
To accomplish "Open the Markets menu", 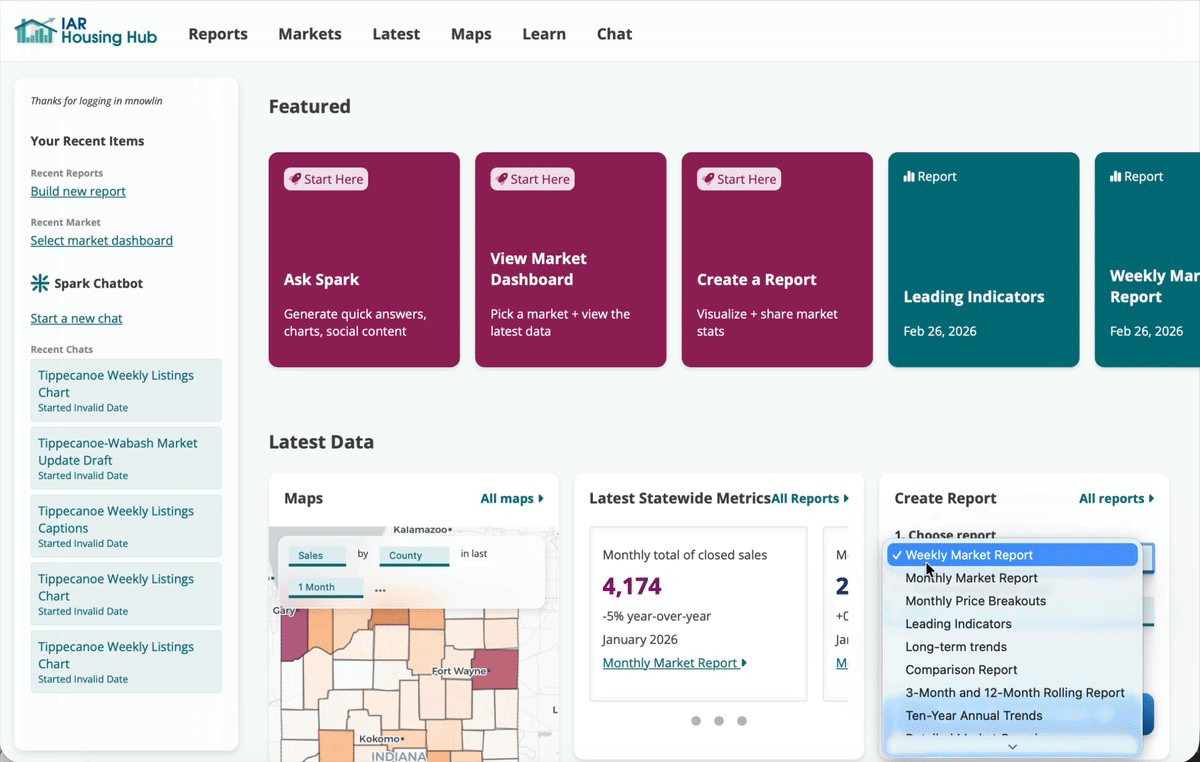I will pyautogui.click(x=309, y=33).
